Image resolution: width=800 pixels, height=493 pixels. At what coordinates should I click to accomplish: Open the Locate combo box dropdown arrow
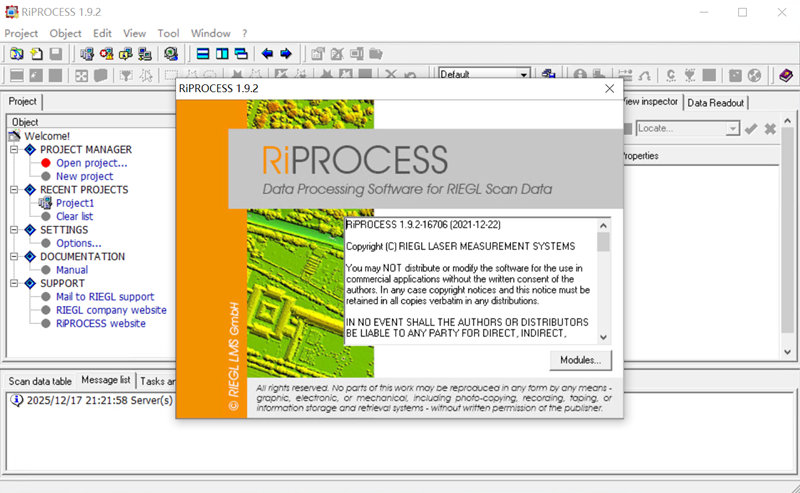pos(732,129)
